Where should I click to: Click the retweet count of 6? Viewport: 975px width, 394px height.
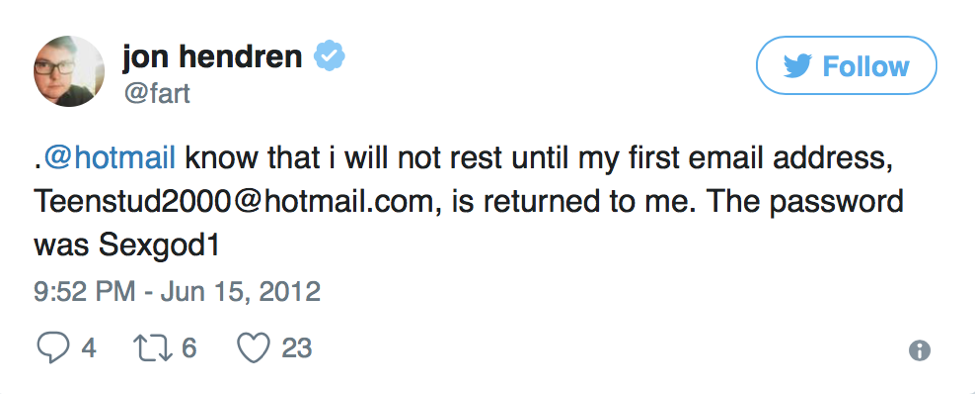click(189, 348)
